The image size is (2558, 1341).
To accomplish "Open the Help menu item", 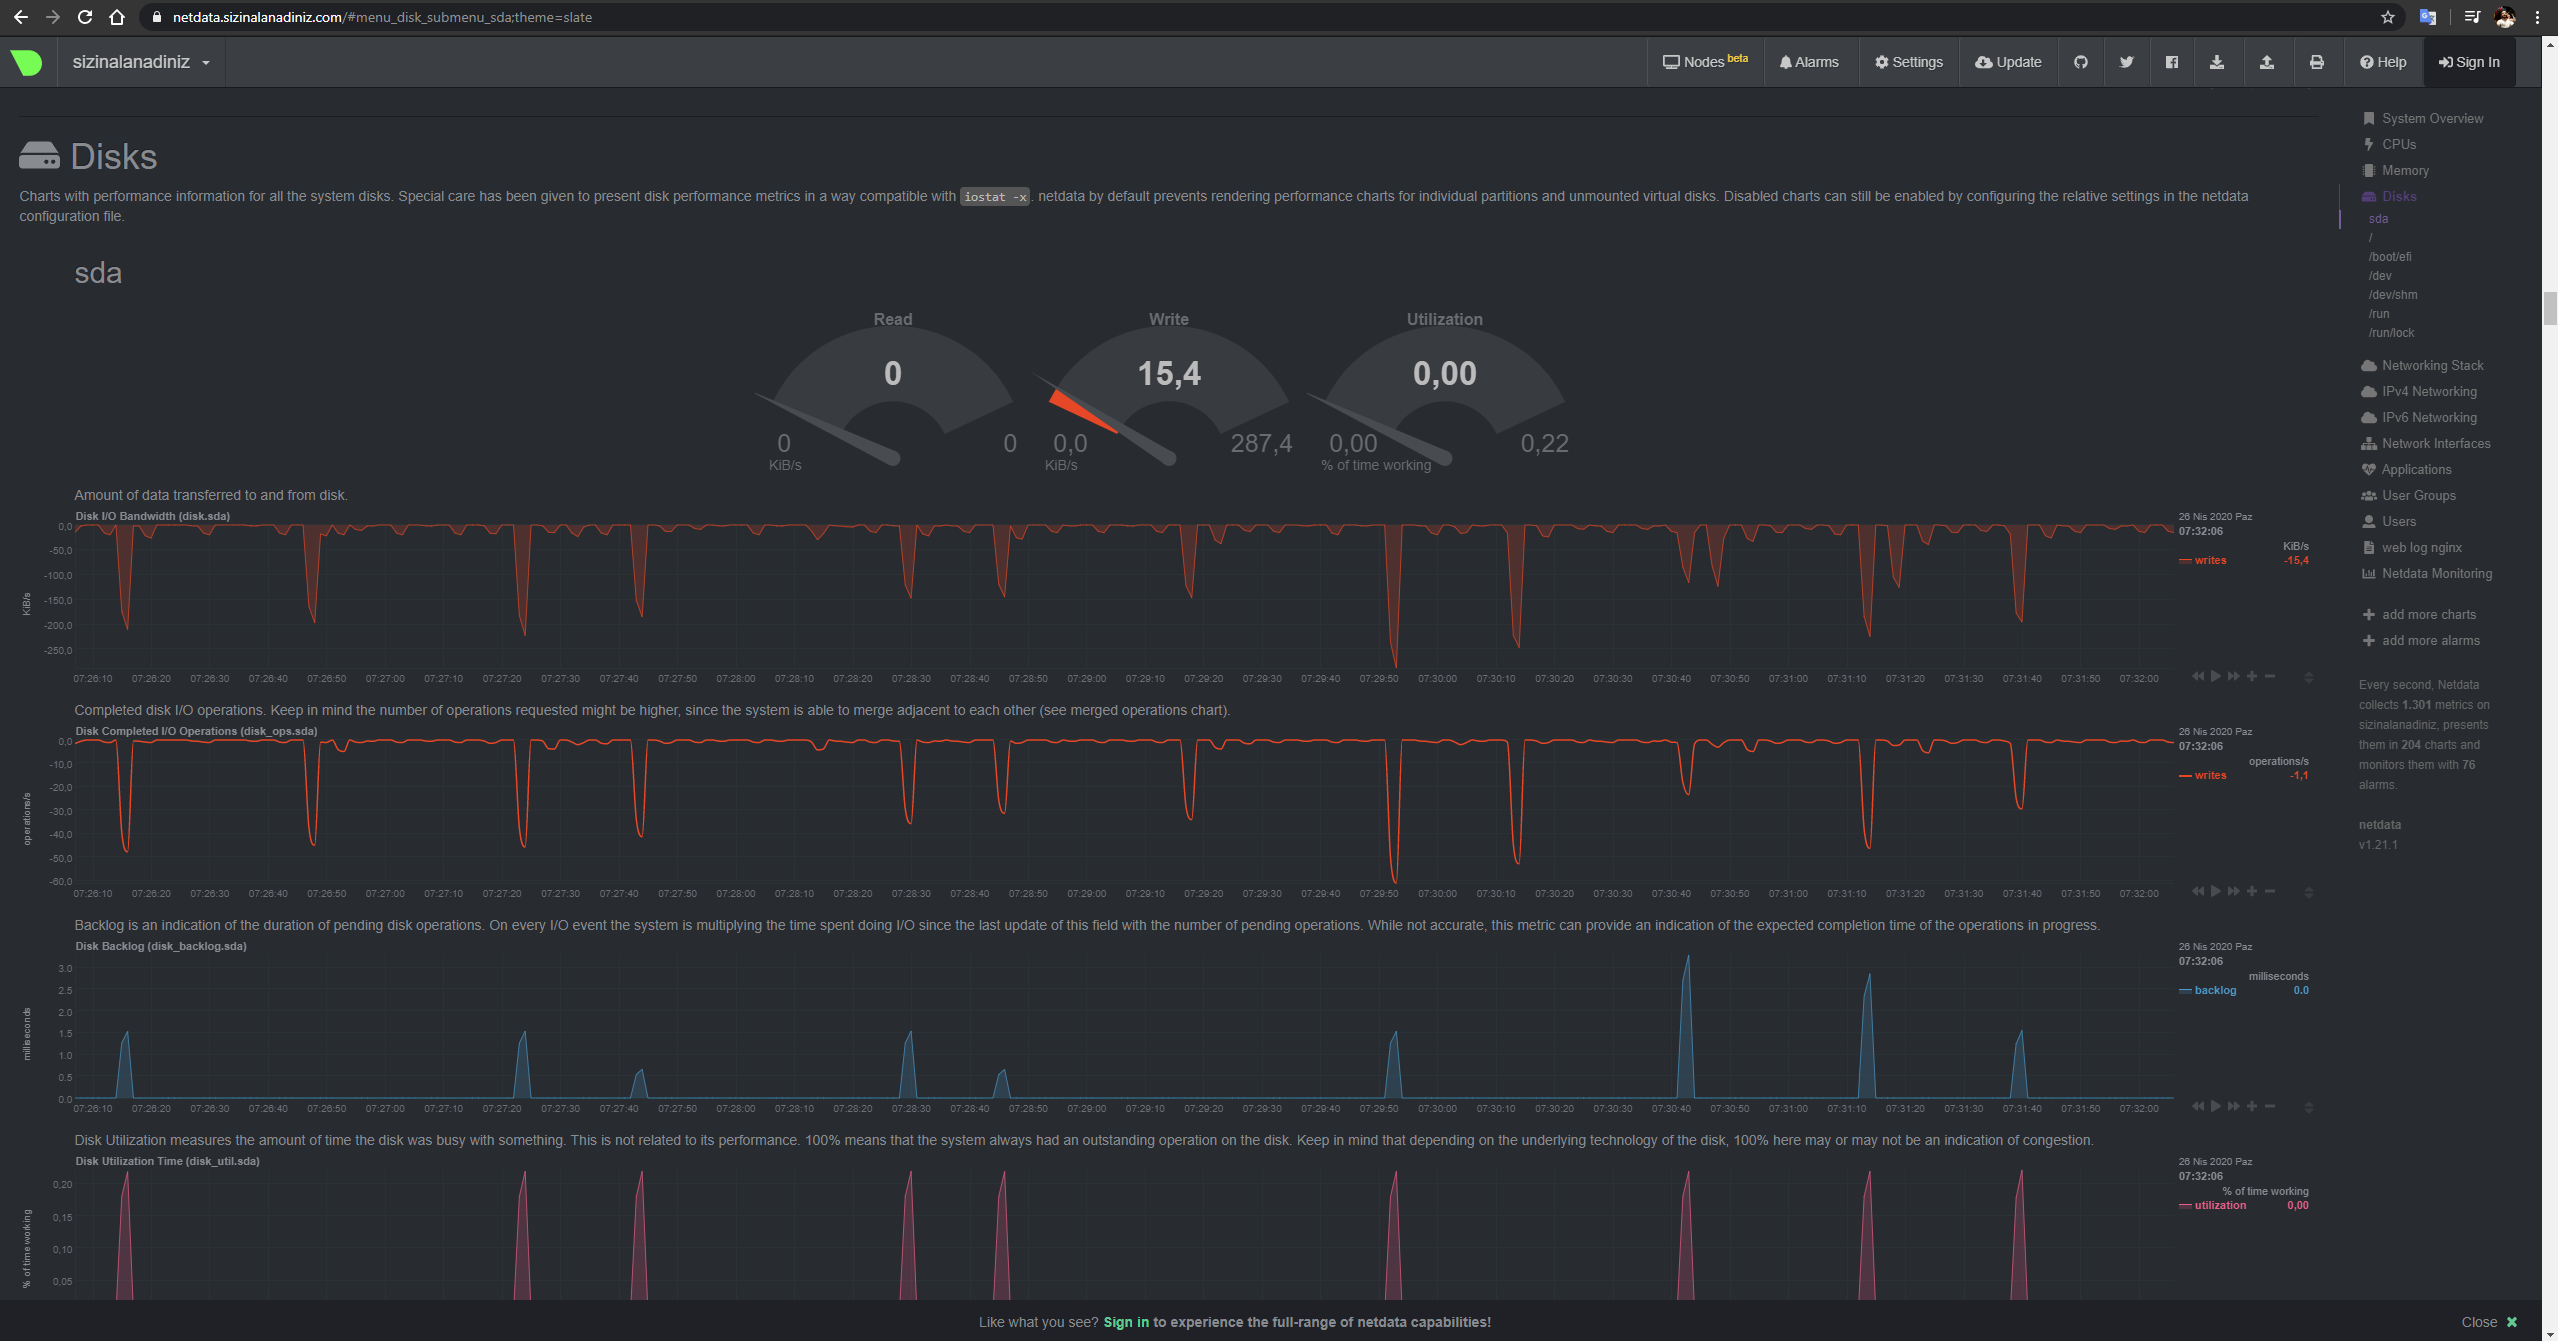I will point(2383,62).
